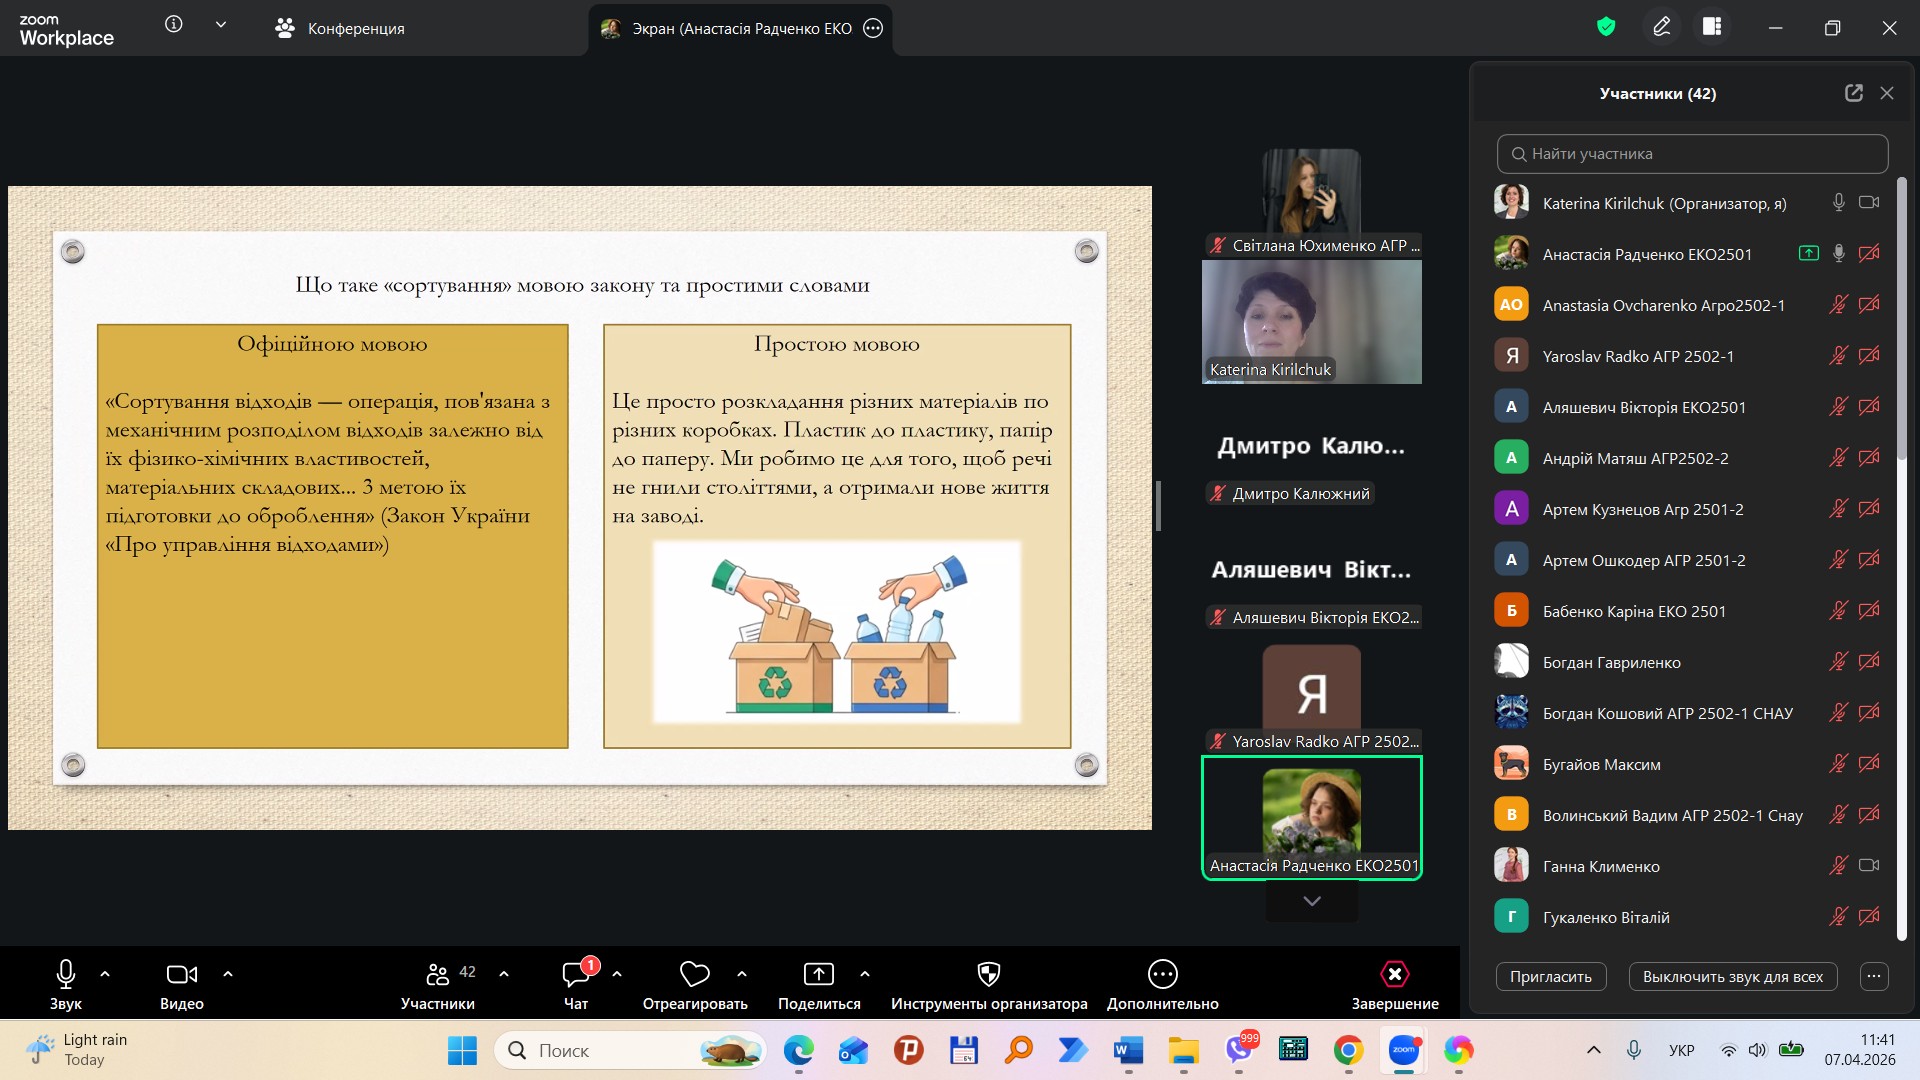Open the Share screen (Поделиться) icon
This screenshot has width=1920, height=1080.
[818, 974]
